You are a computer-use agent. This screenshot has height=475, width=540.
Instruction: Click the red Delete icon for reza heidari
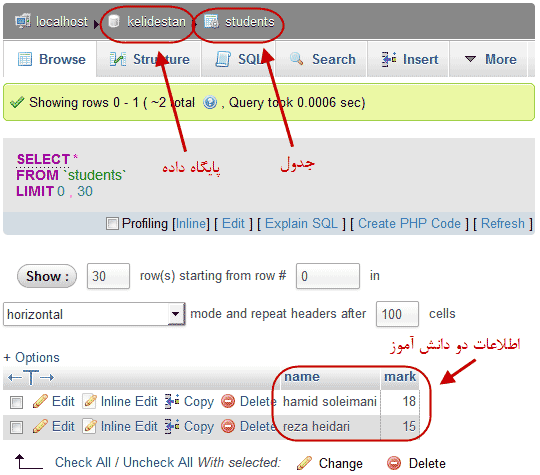[228, 426]
